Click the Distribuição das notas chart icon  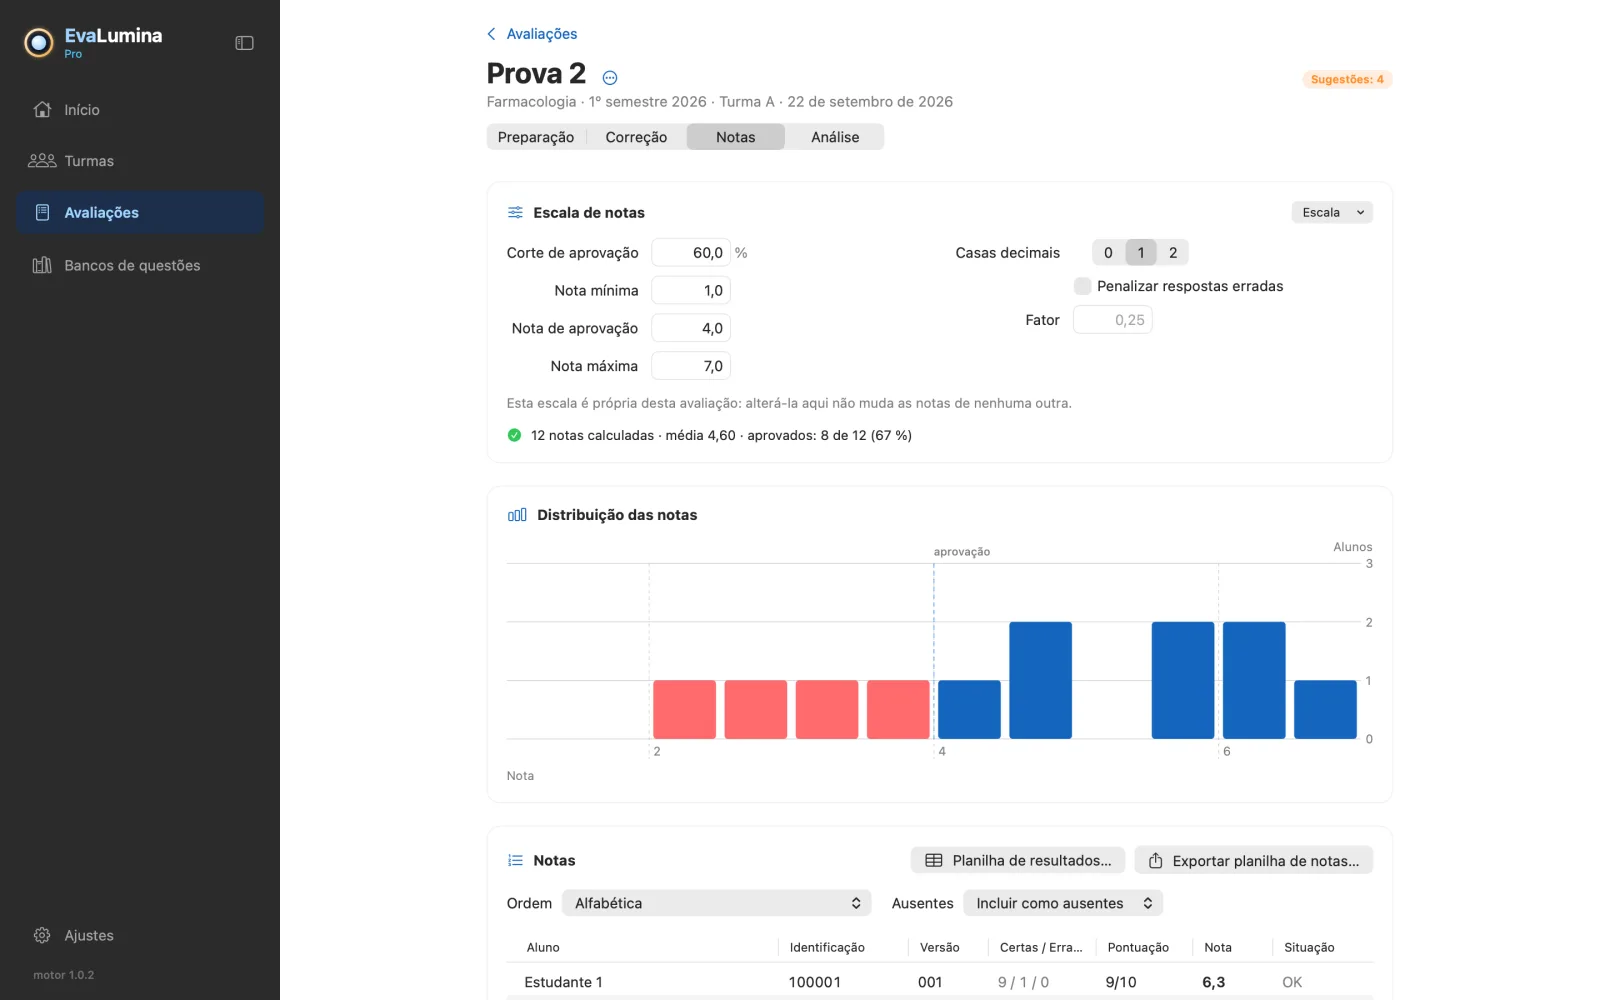point(517,515)
